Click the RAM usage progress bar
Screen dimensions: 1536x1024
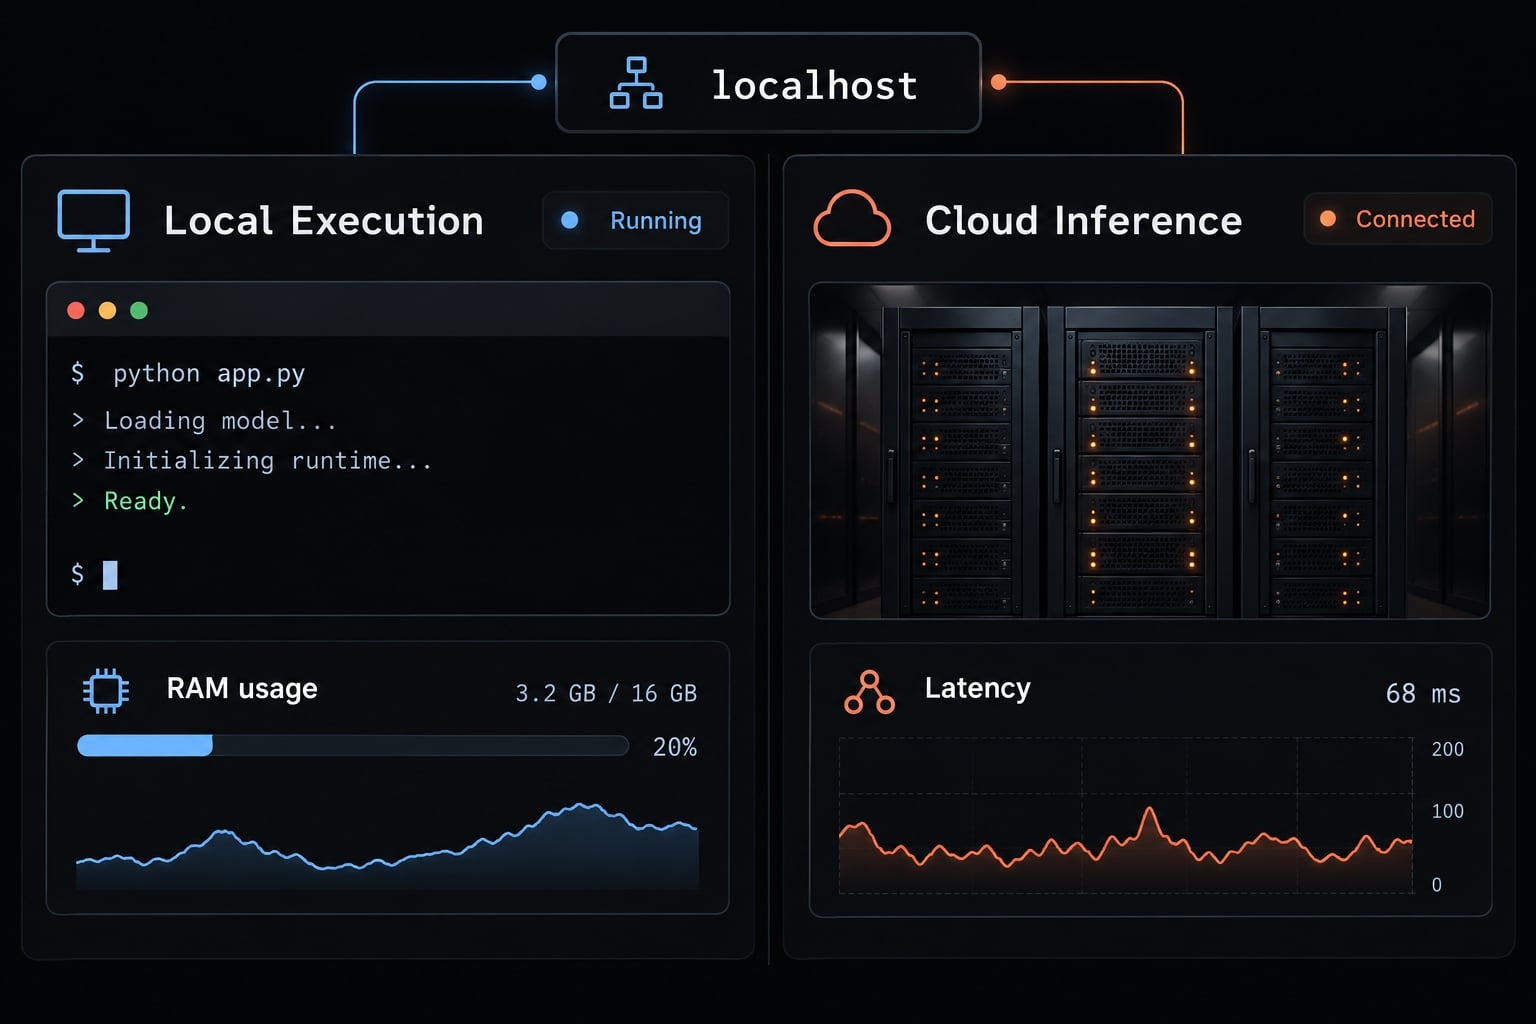tap(353, 745)
